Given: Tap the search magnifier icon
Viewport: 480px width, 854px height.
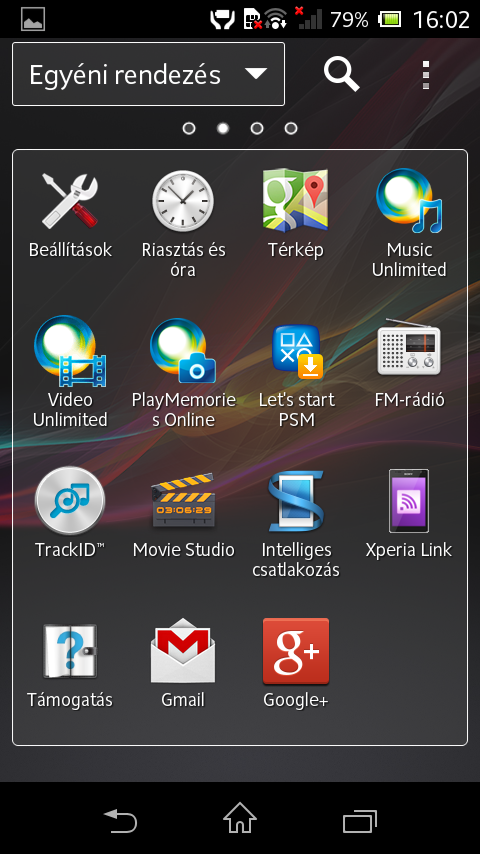Looking at the screenshot, I should click(x=342, y=75).
